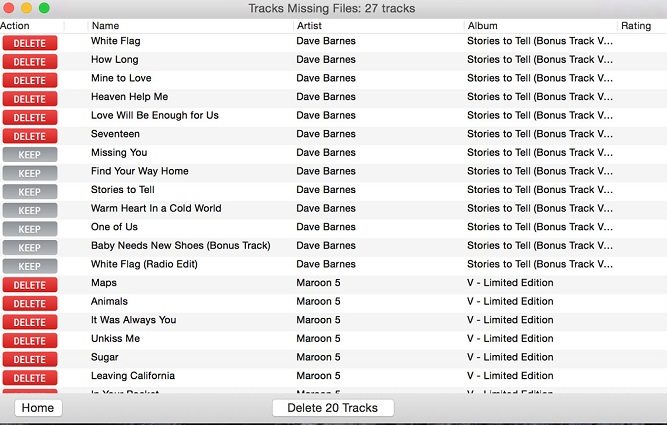Image resolution: width=667 pixels, height=425 pixels.
Task: Toggle KEEP for White Flag (Radio Edit)
Action: (x=30, y=267)
